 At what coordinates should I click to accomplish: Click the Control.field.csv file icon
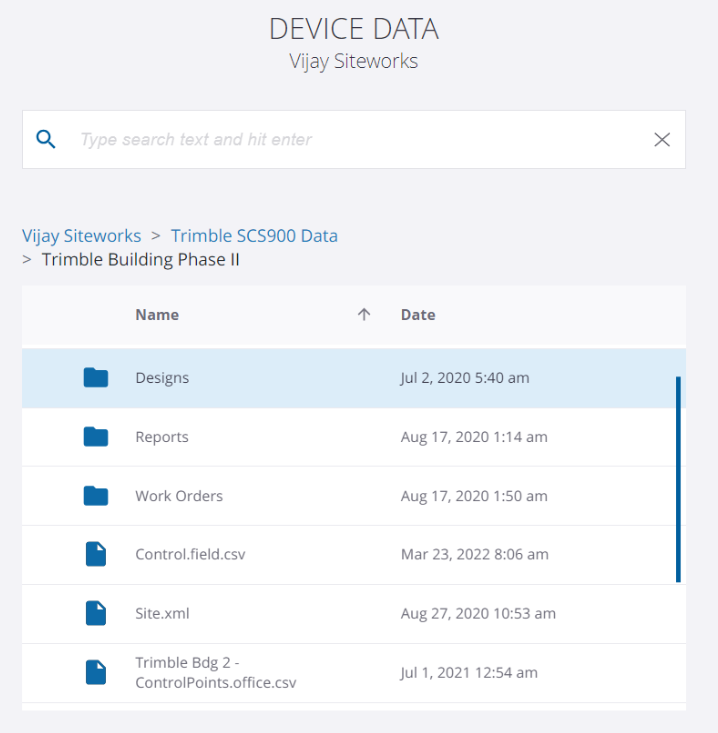(x=96, y=554)
